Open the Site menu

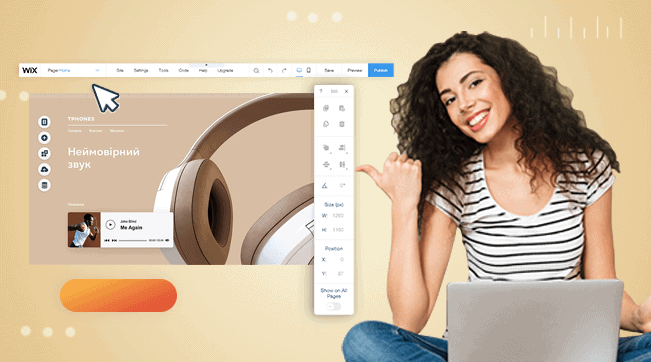(120, 71)
